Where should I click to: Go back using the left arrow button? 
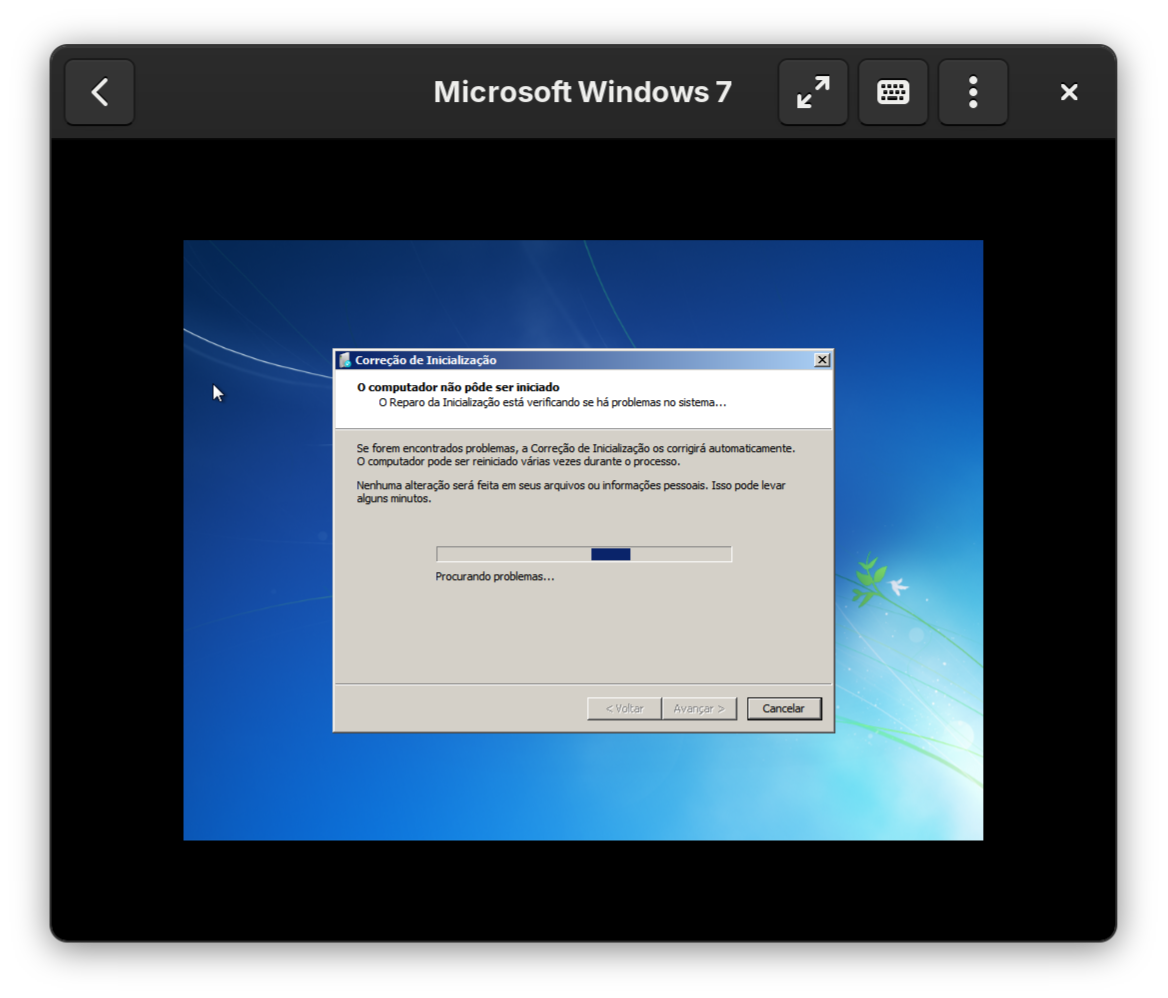pos(100,92)
